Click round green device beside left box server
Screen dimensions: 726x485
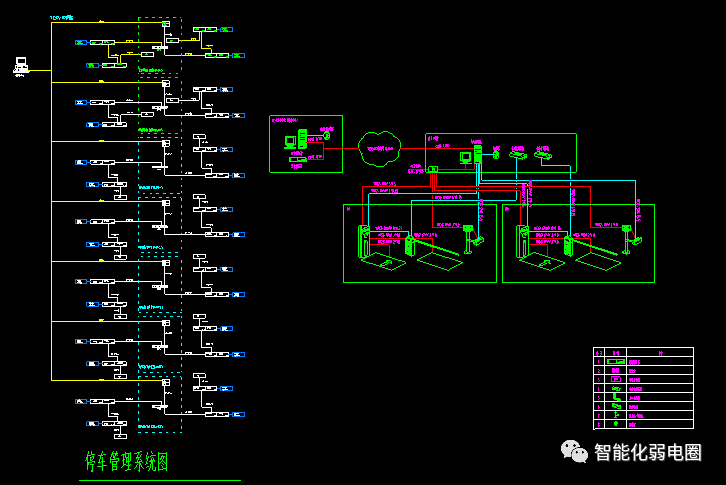(327, 135)
